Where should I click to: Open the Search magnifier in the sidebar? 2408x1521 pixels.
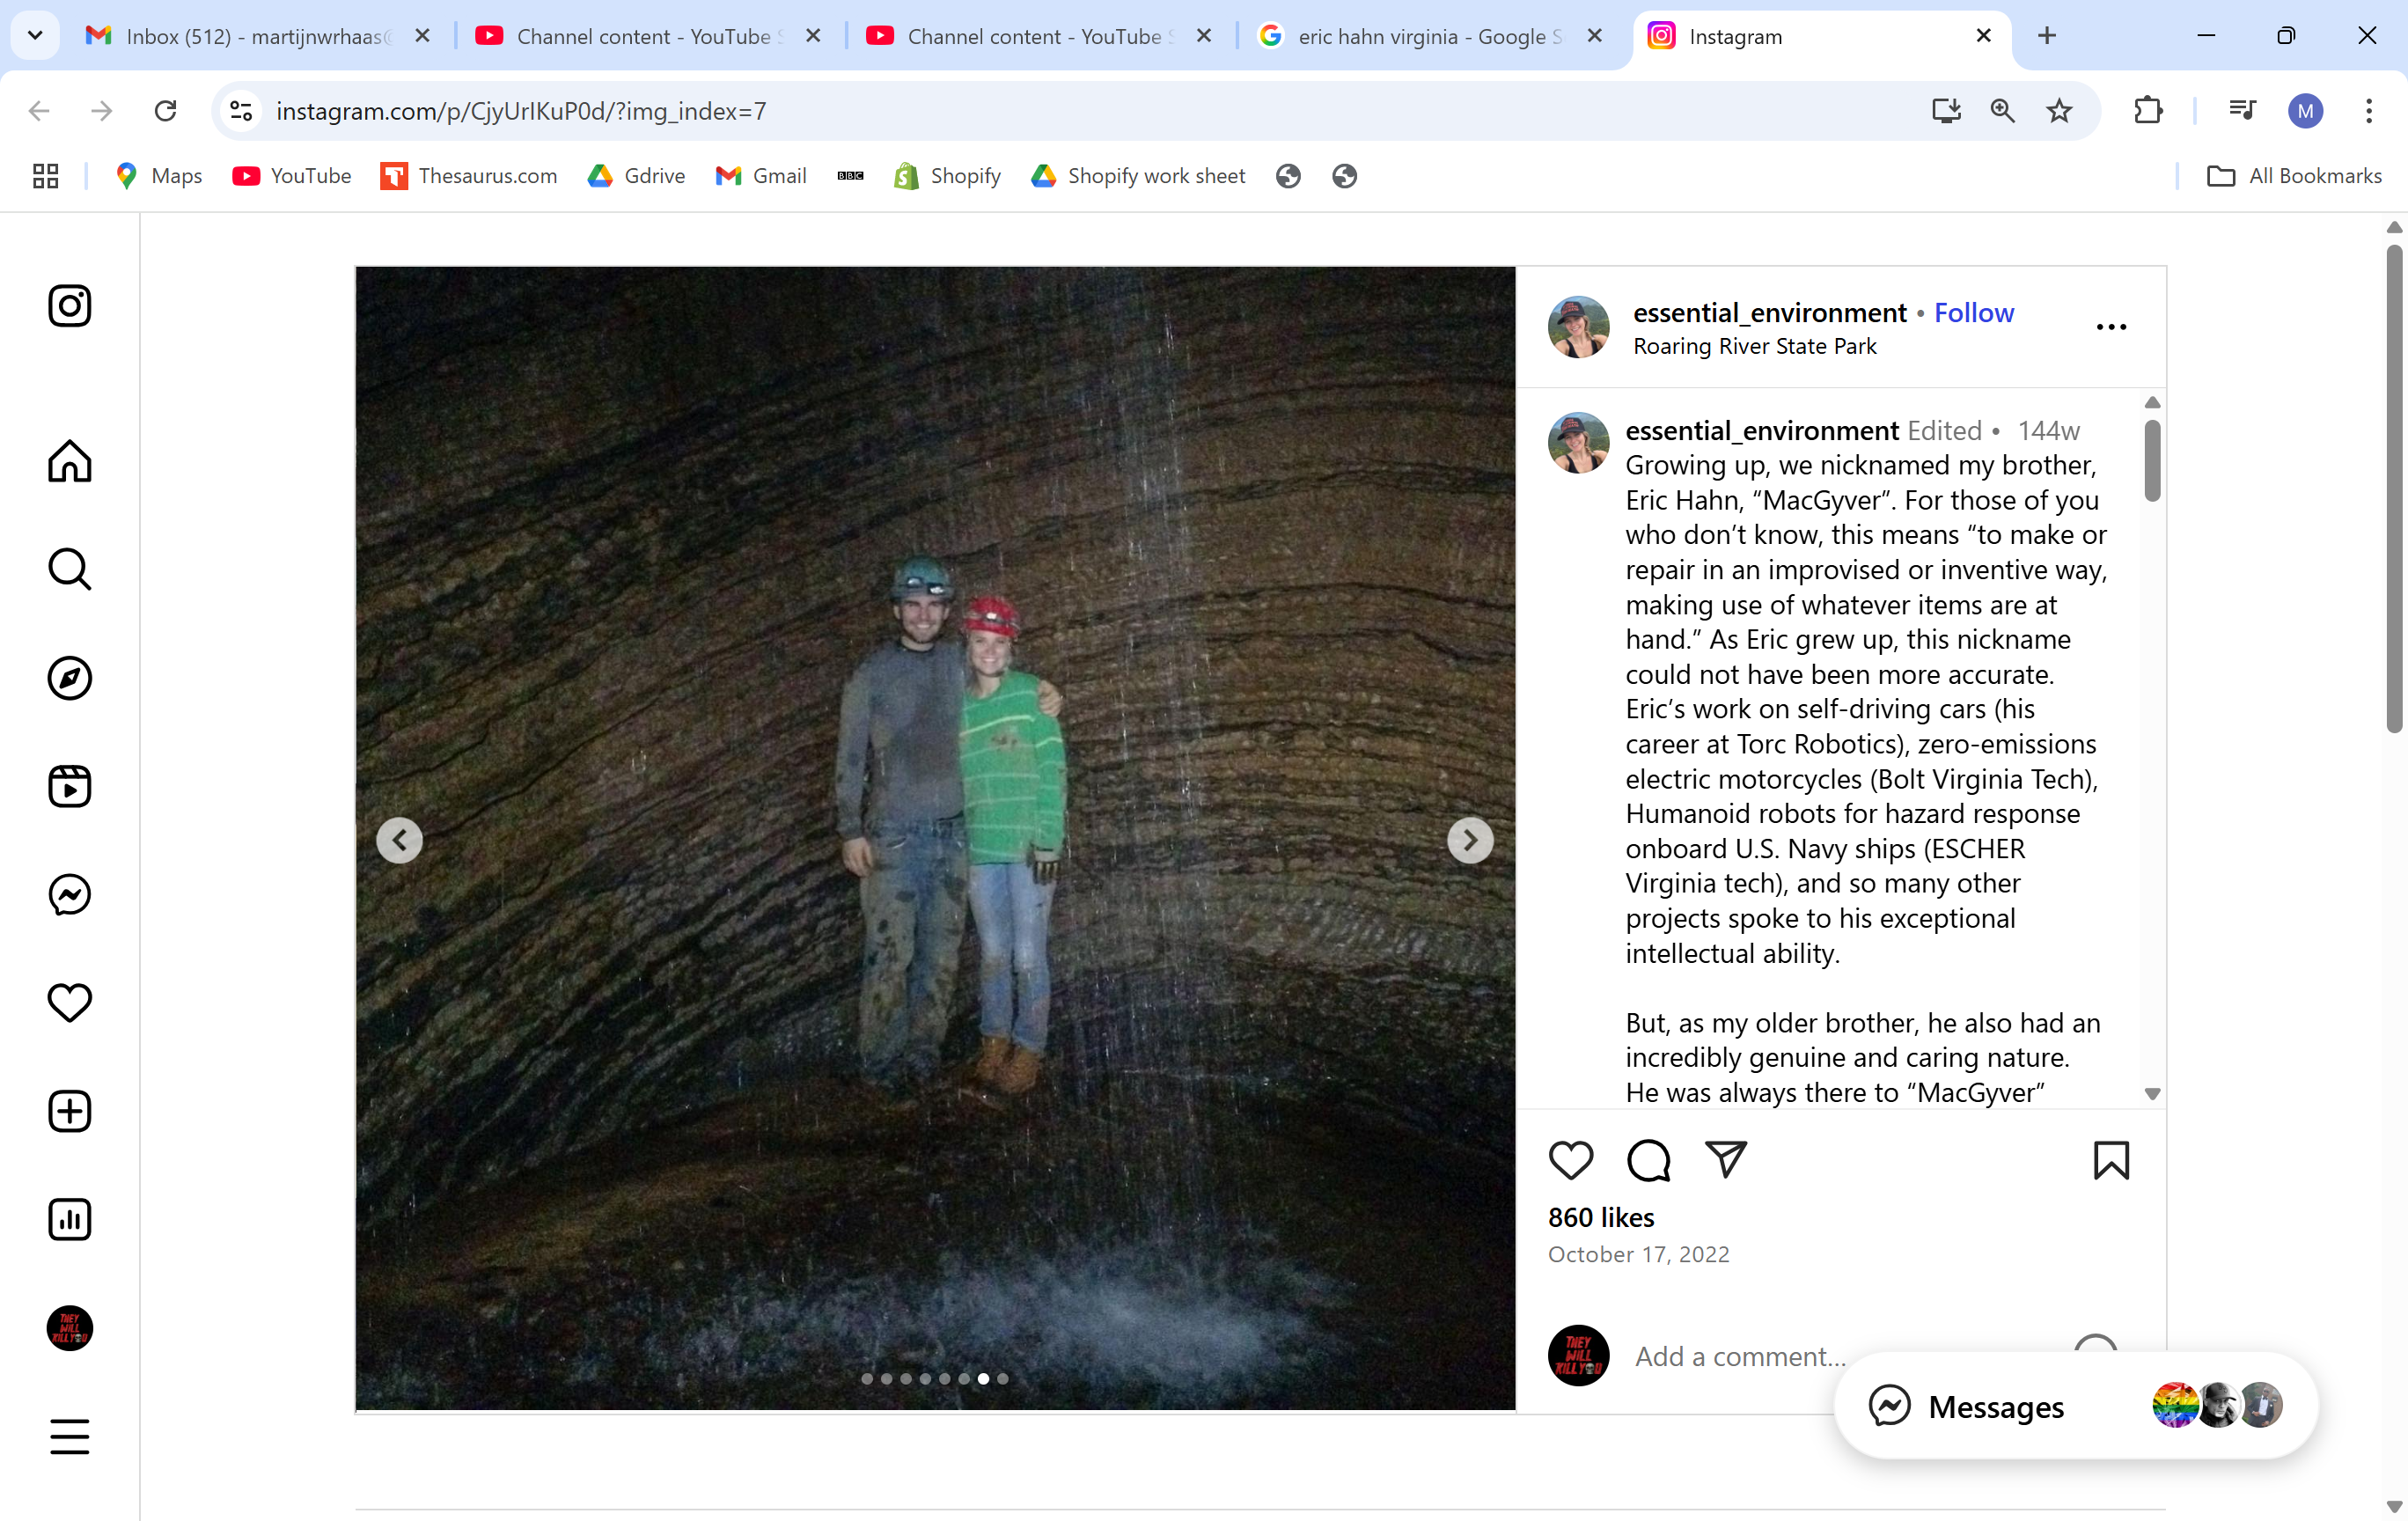[x=69, y=569]
